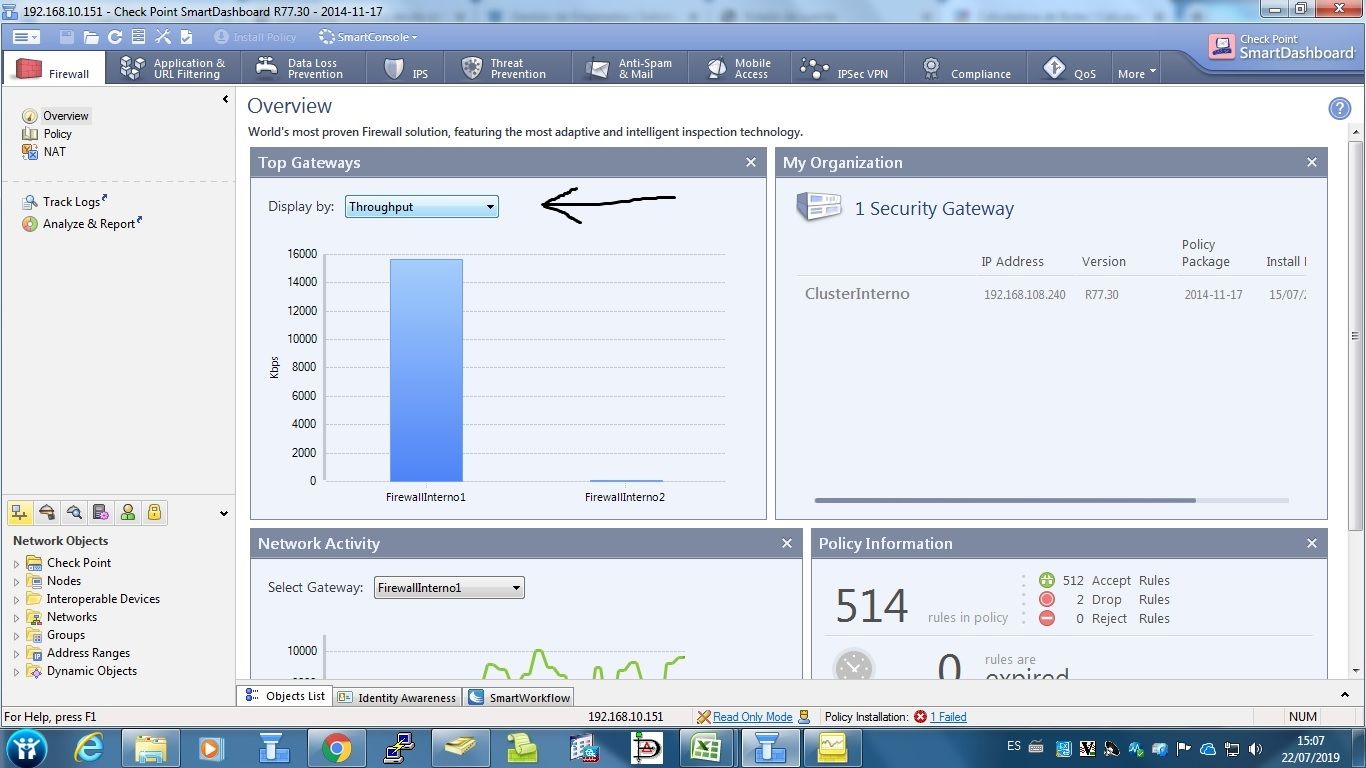Click the 1 Failed policy installation link
The height and width of the screenshot is (768, 1366).
click(948, 717)
